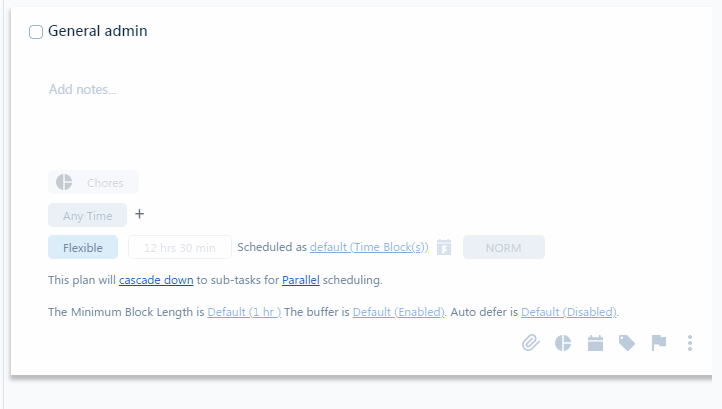Open the category pie-chart icon in bottom toolbar

tap(563, 343)
